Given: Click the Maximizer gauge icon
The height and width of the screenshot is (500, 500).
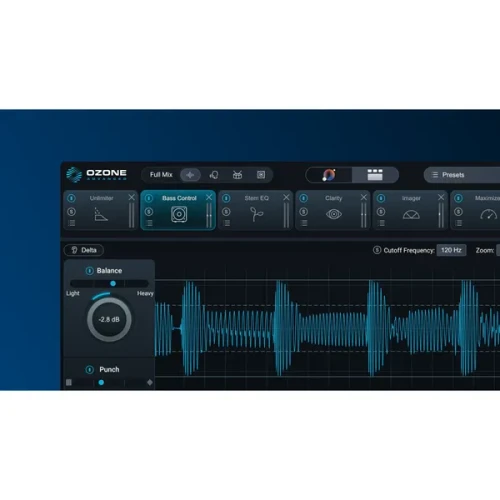Looking at the screenshot, I should click(488, 214).
